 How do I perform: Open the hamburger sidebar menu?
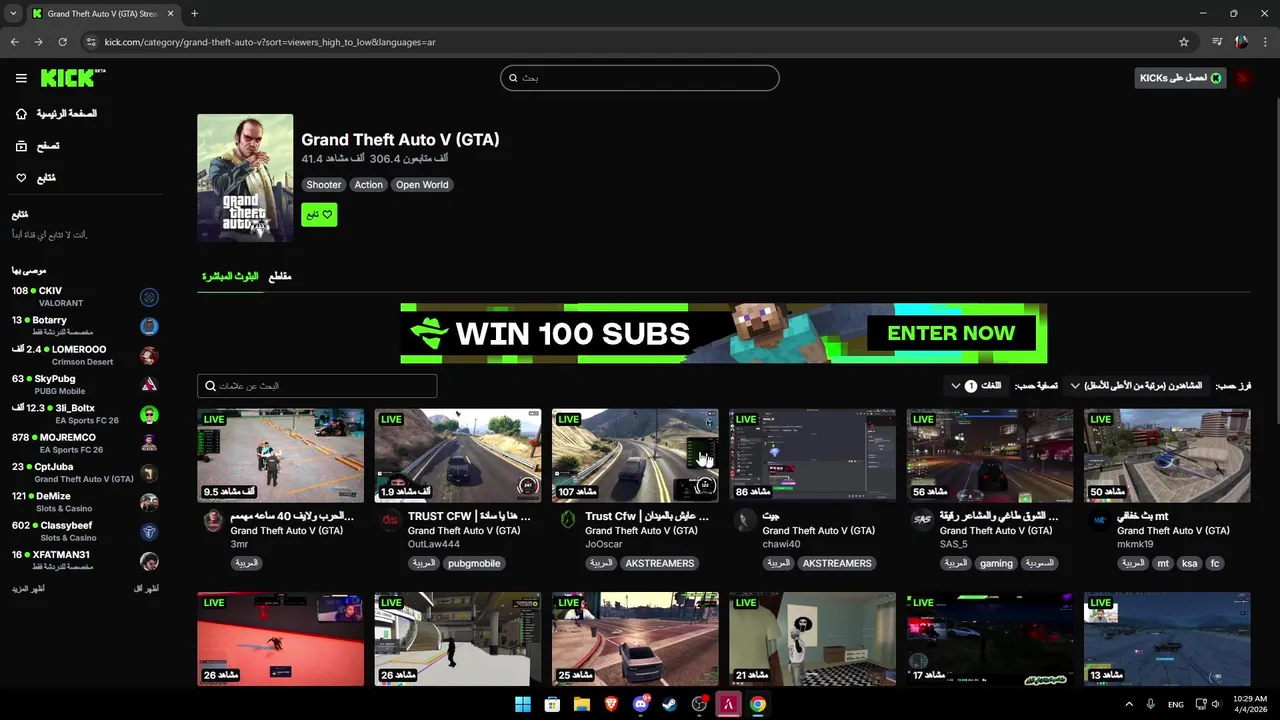(x=21, y=78)
